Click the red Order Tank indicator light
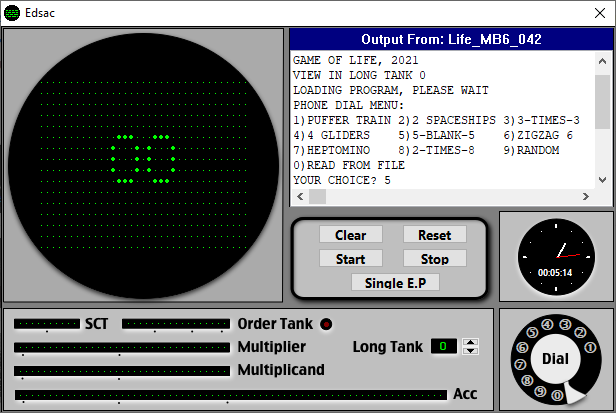616x413 pixels. [x=326, y=324]
